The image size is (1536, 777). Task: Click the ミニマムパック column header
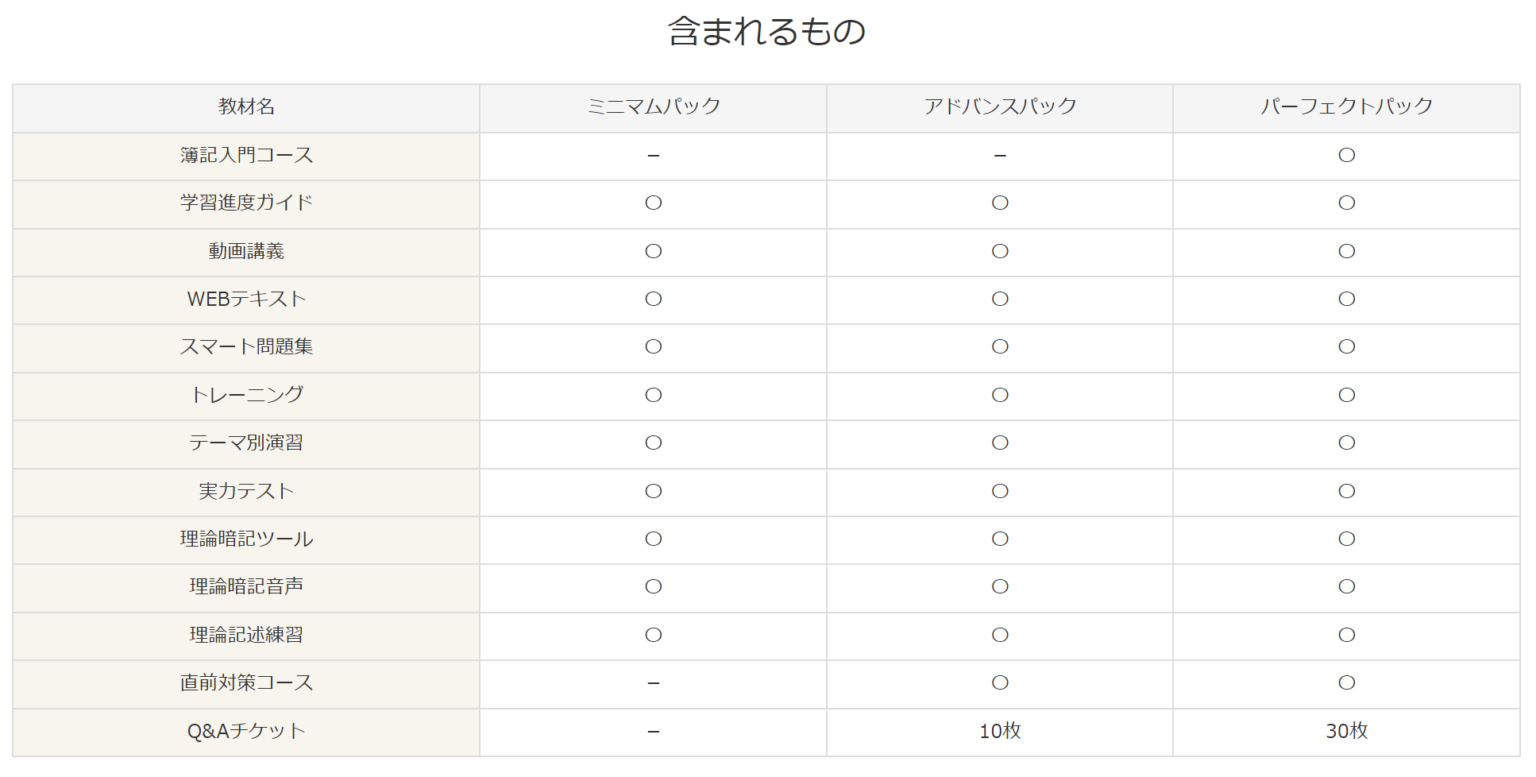pyautogui.click(x=653, y=107)
